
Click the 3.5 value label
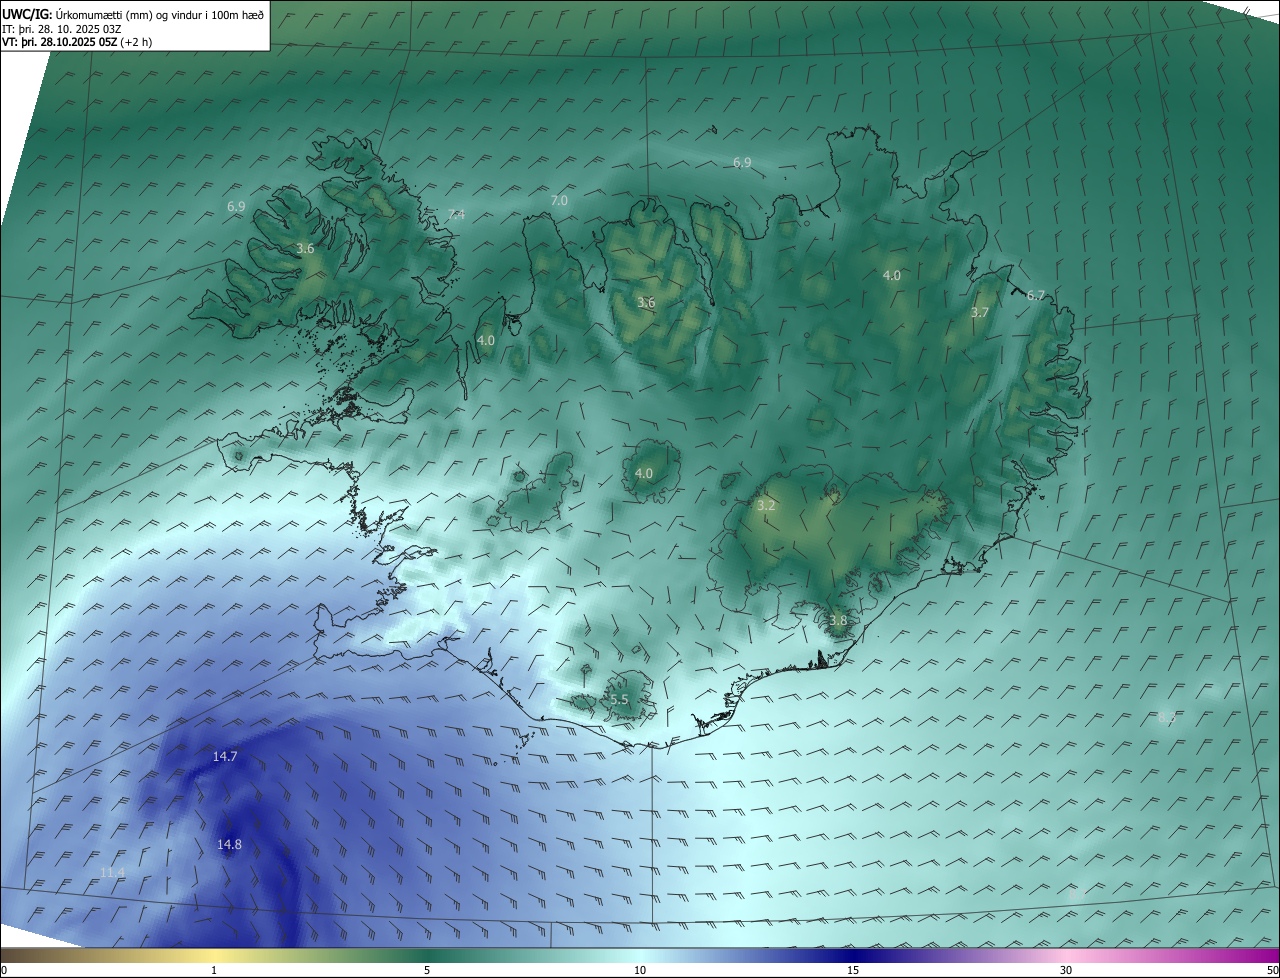[x=619, y=699]
